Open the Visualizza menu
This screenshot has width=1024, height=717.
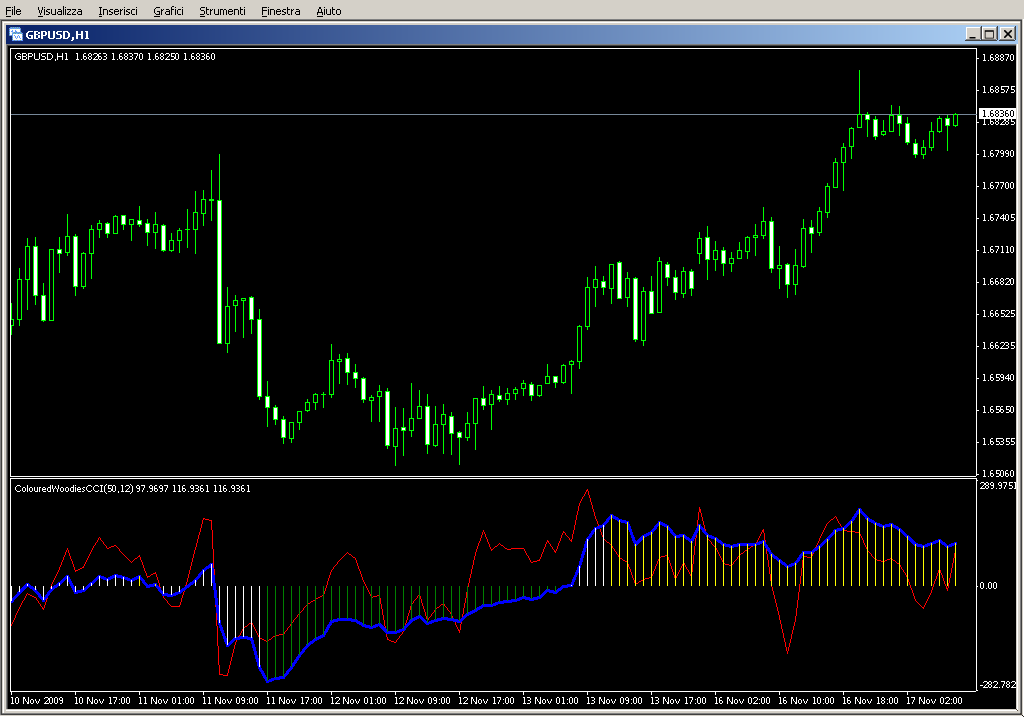point(59,11)
